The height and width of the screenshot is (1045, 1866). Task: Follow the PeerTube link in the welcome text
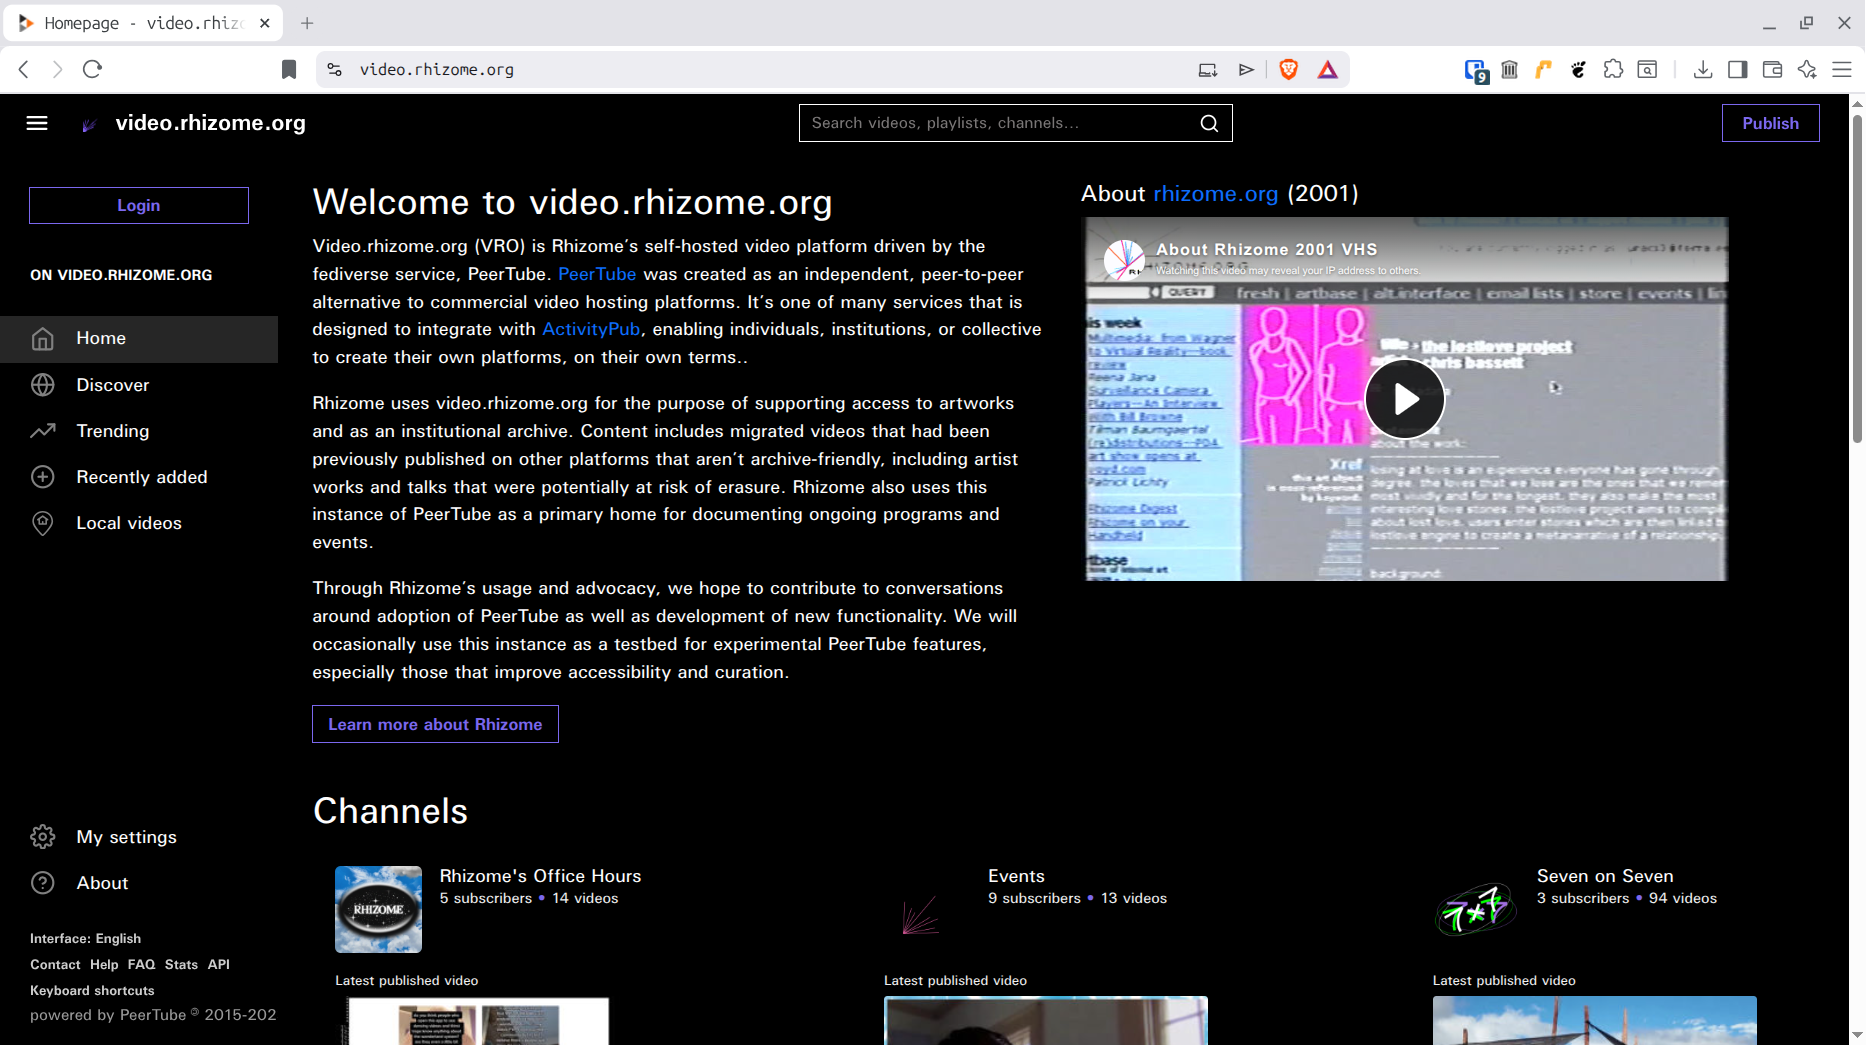click(597, 274)
